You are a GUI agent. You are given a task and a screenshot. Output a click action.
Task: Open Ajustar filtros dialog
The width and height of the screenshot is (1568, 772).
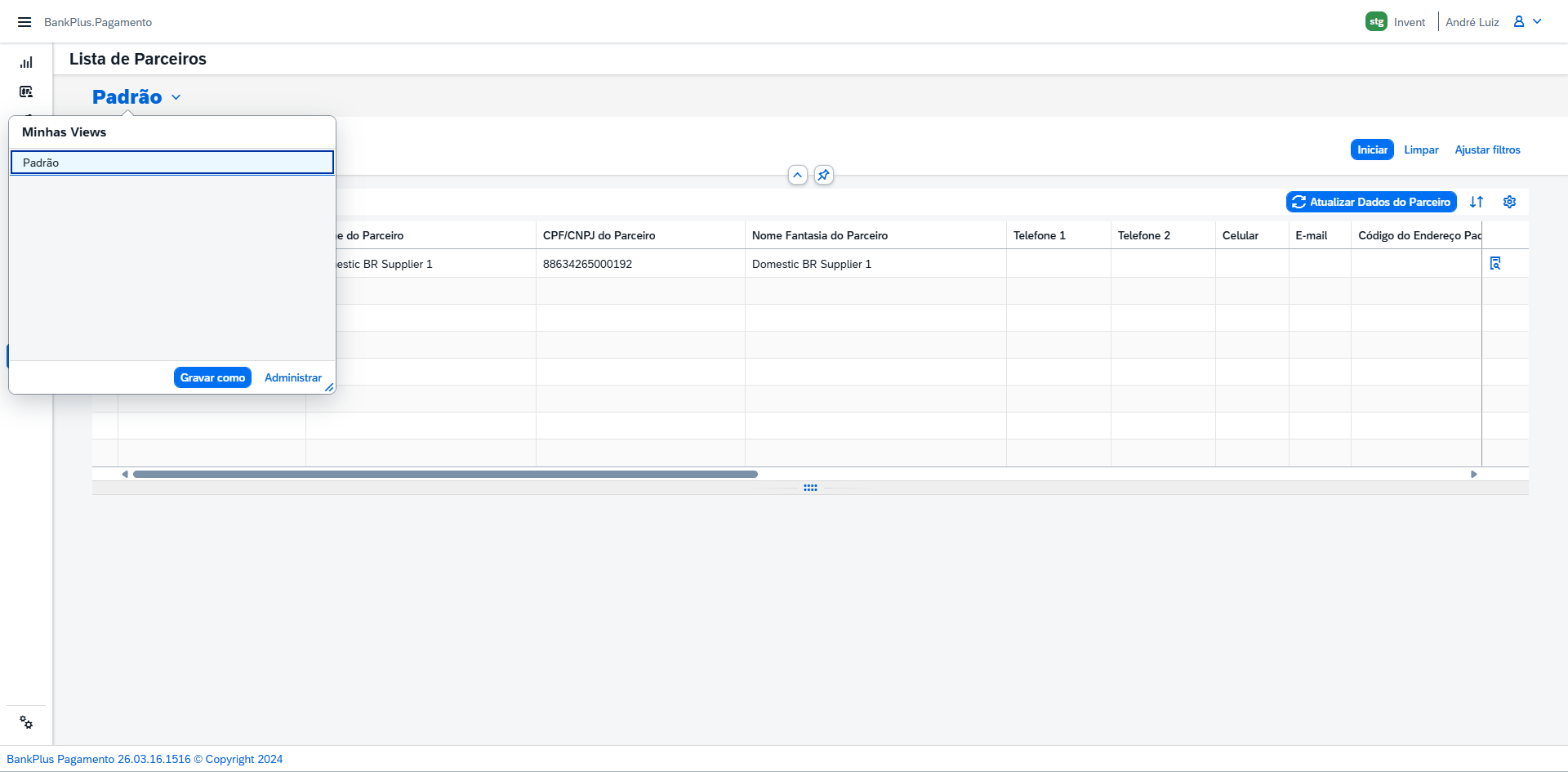click(x=1487, y=150)
